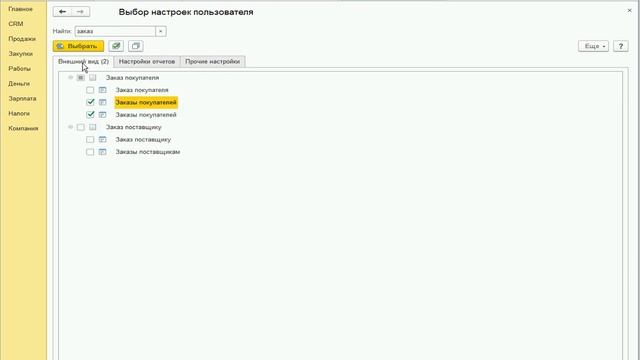Click form icon of highlighted Заказы покупателей
Viewport: 640px width, 360px height.
pos(102,102)
